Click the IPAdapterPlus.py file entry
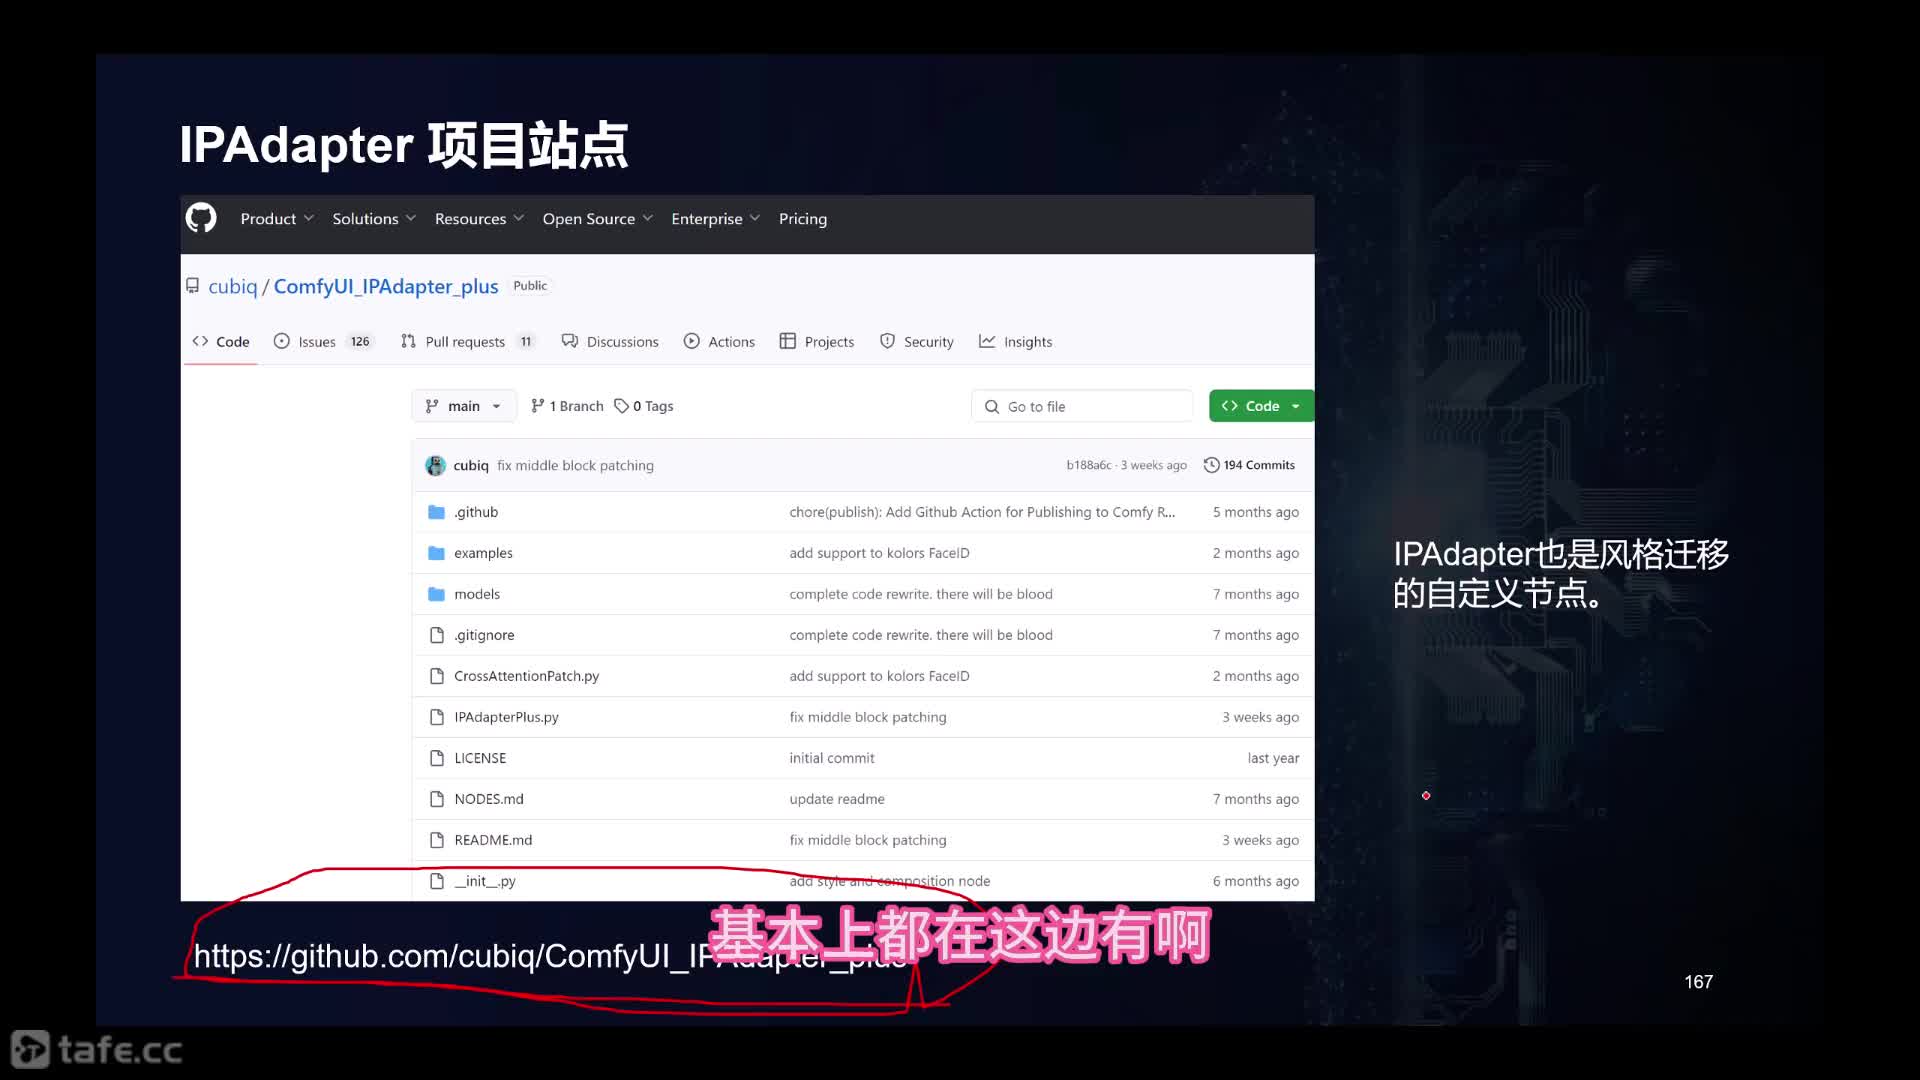 [x=506, y=716]
